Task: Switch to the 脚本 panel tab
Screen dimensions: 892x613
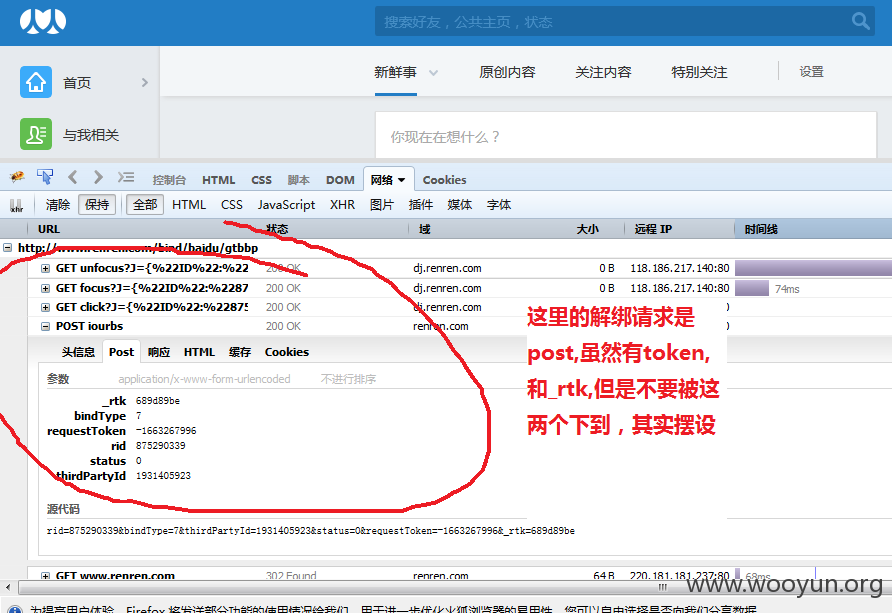Action: coord(298,180)
